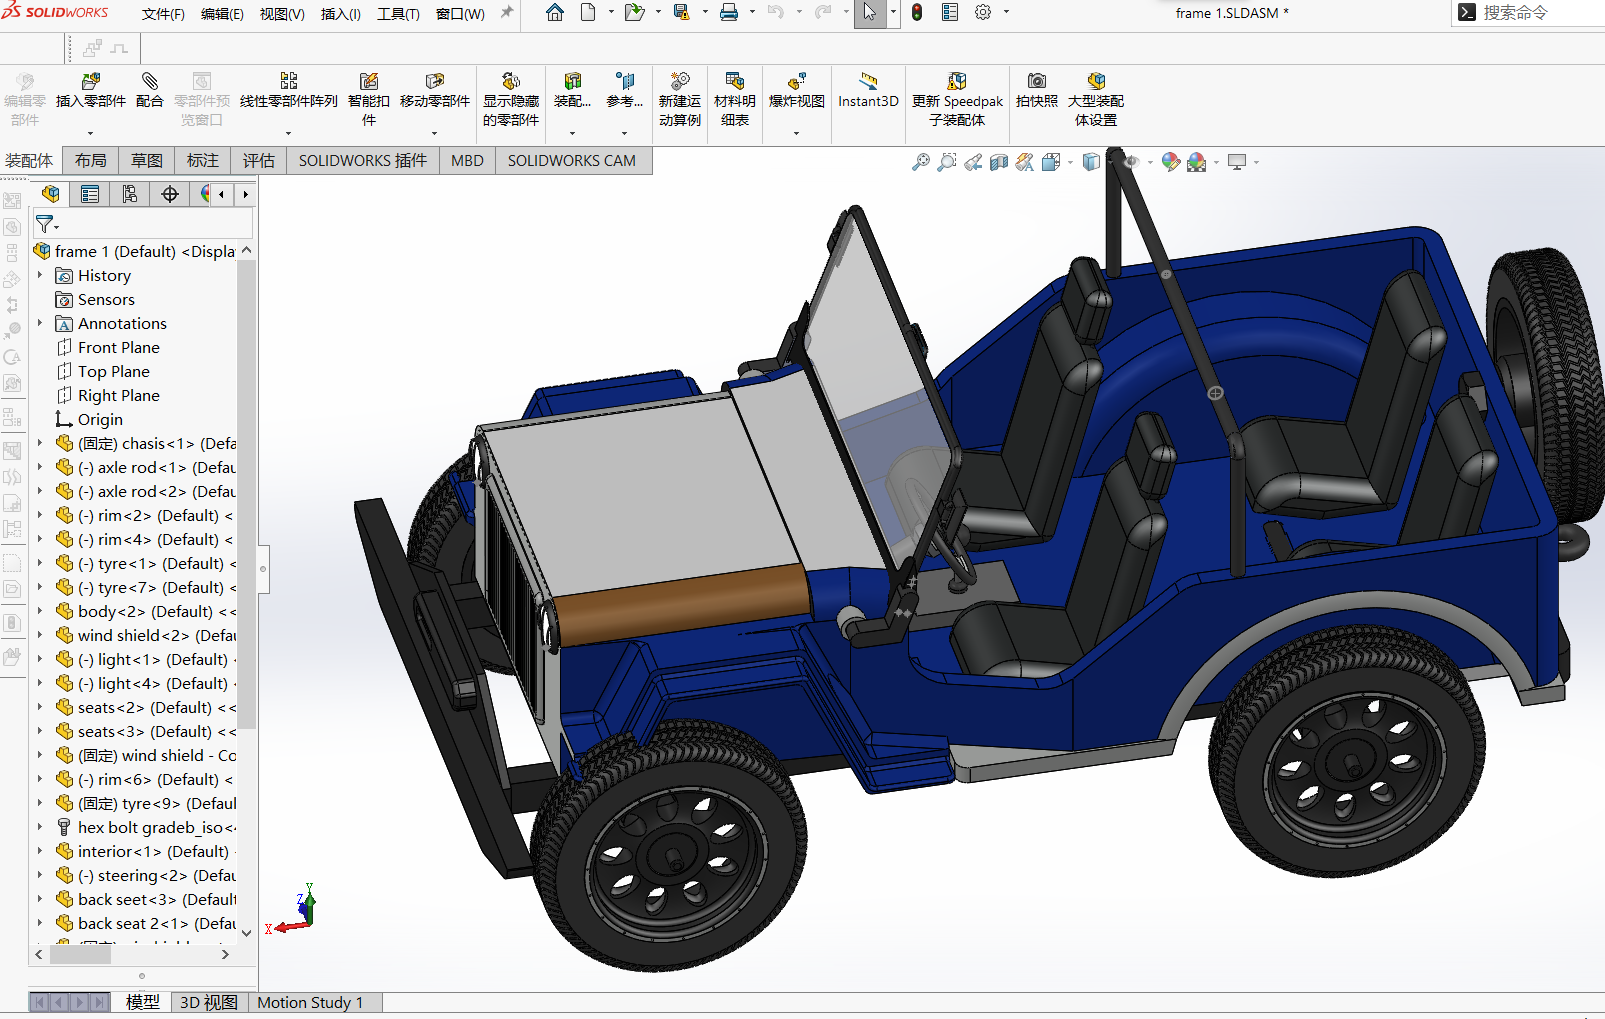Toggle the Instant3D tool

pyautogui.click(x=868, y=91)
